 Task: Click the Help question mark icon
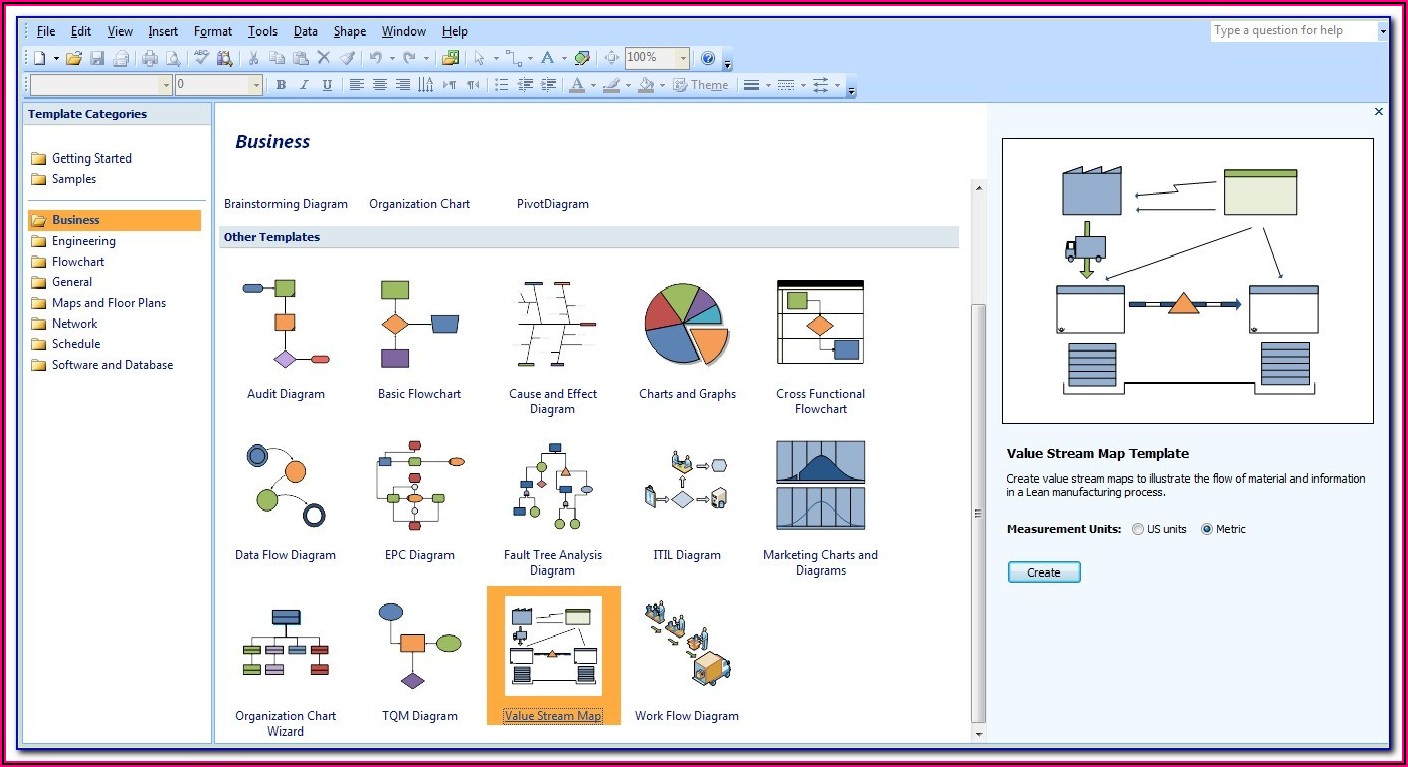(708, 59)
